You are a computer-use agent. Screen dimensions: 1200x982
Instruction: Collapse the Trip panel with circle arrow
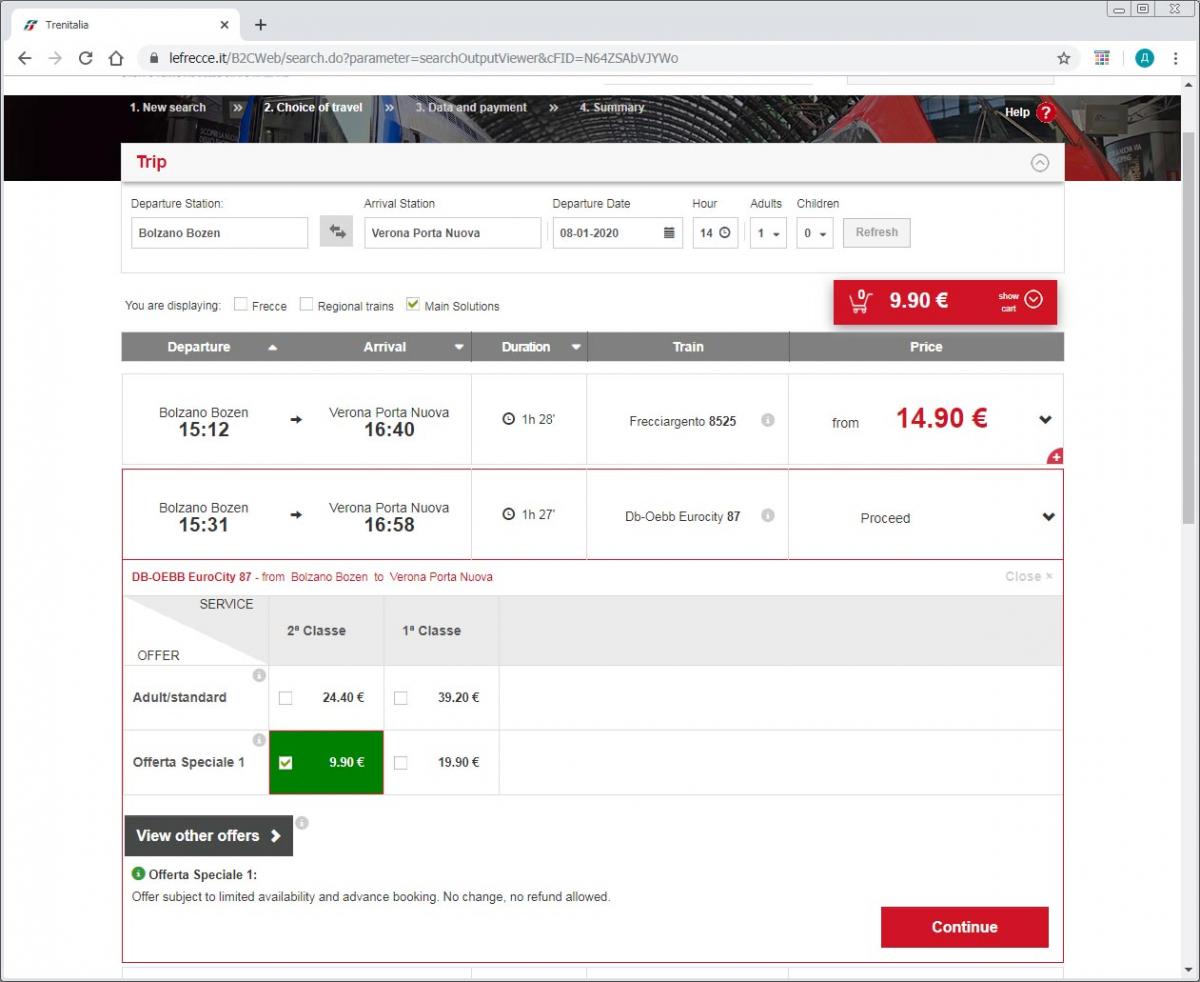1040,163
